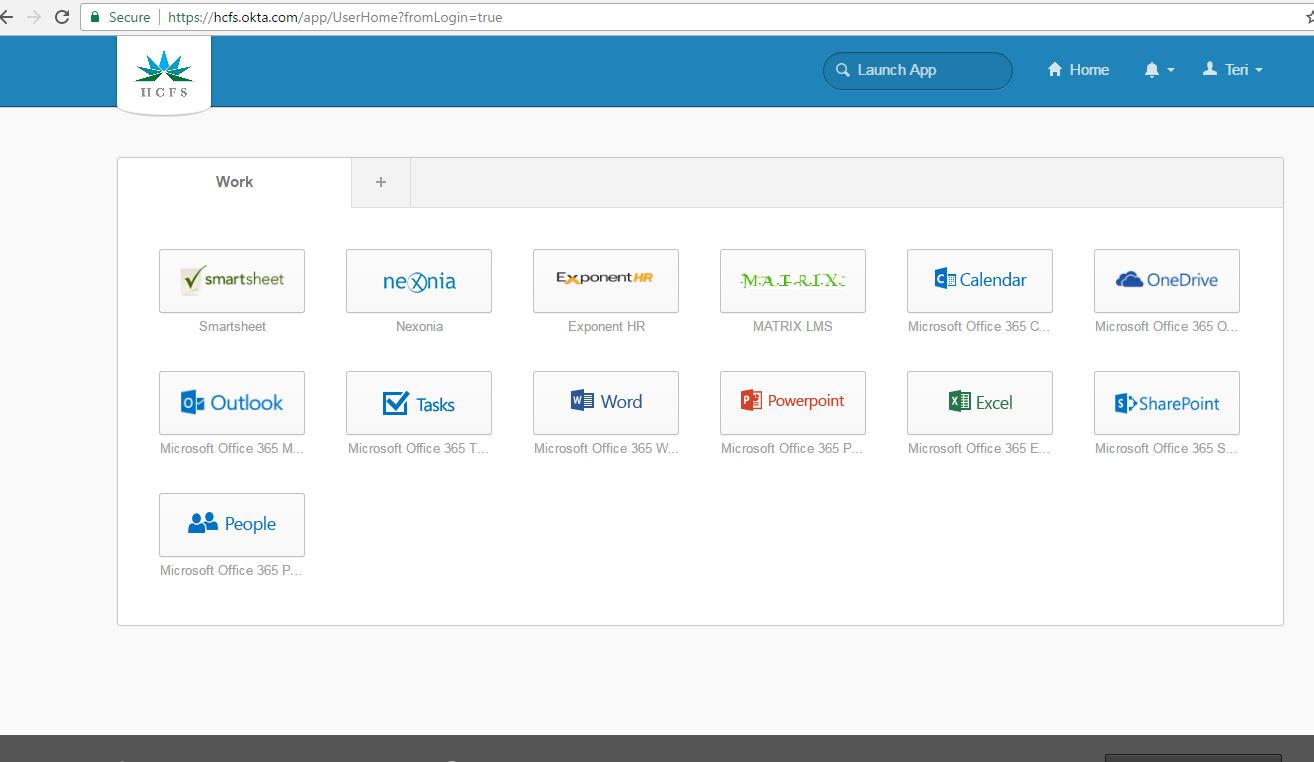Open Outlook mail app tile
The height and width of the screenshot is (762, 1314).
coord(232,403)
